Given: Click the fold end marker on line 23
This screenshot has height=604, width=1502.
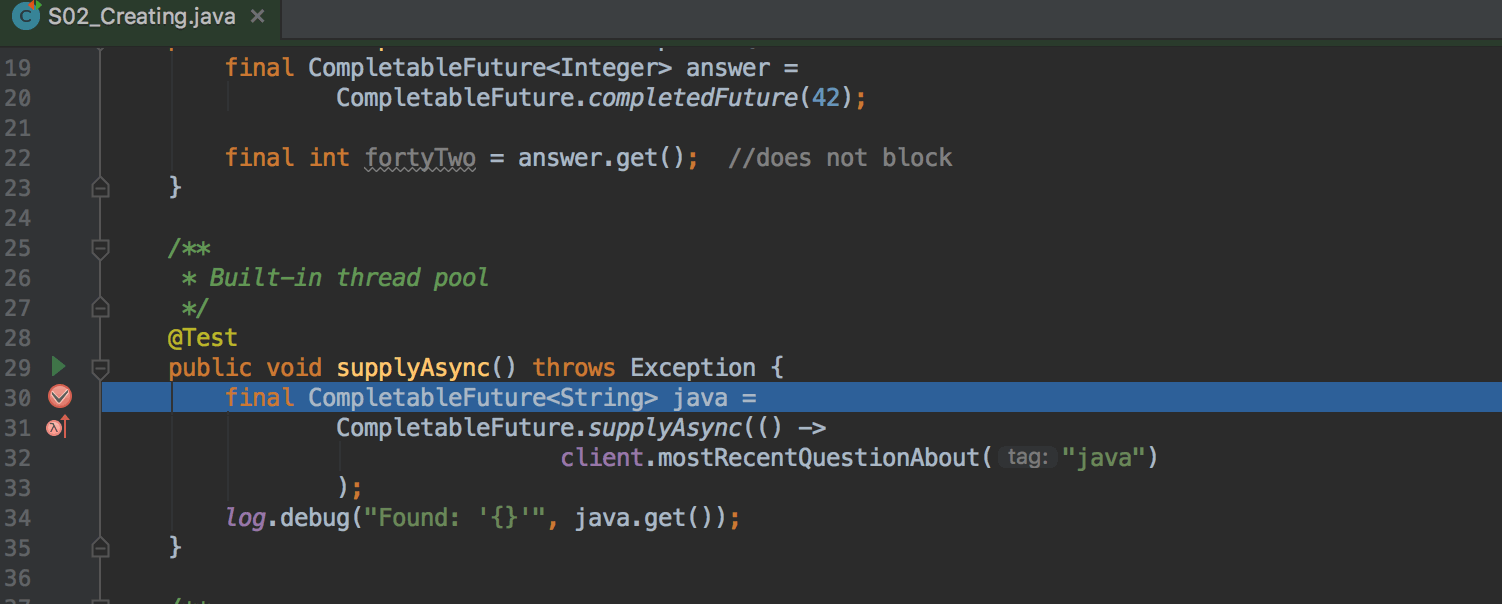Looking at the screenshot, I should point(100,187).
